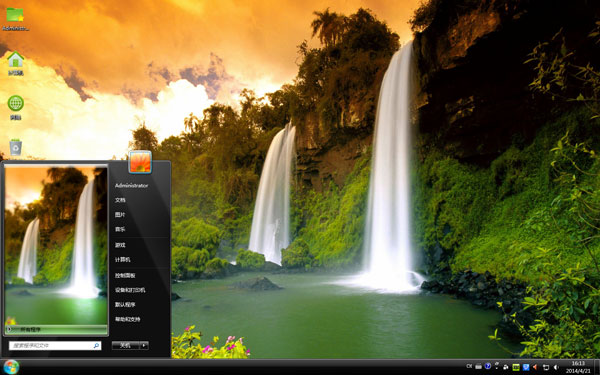Open the white volume speaker icon
600x375 pixels.
tap(556, 367)
